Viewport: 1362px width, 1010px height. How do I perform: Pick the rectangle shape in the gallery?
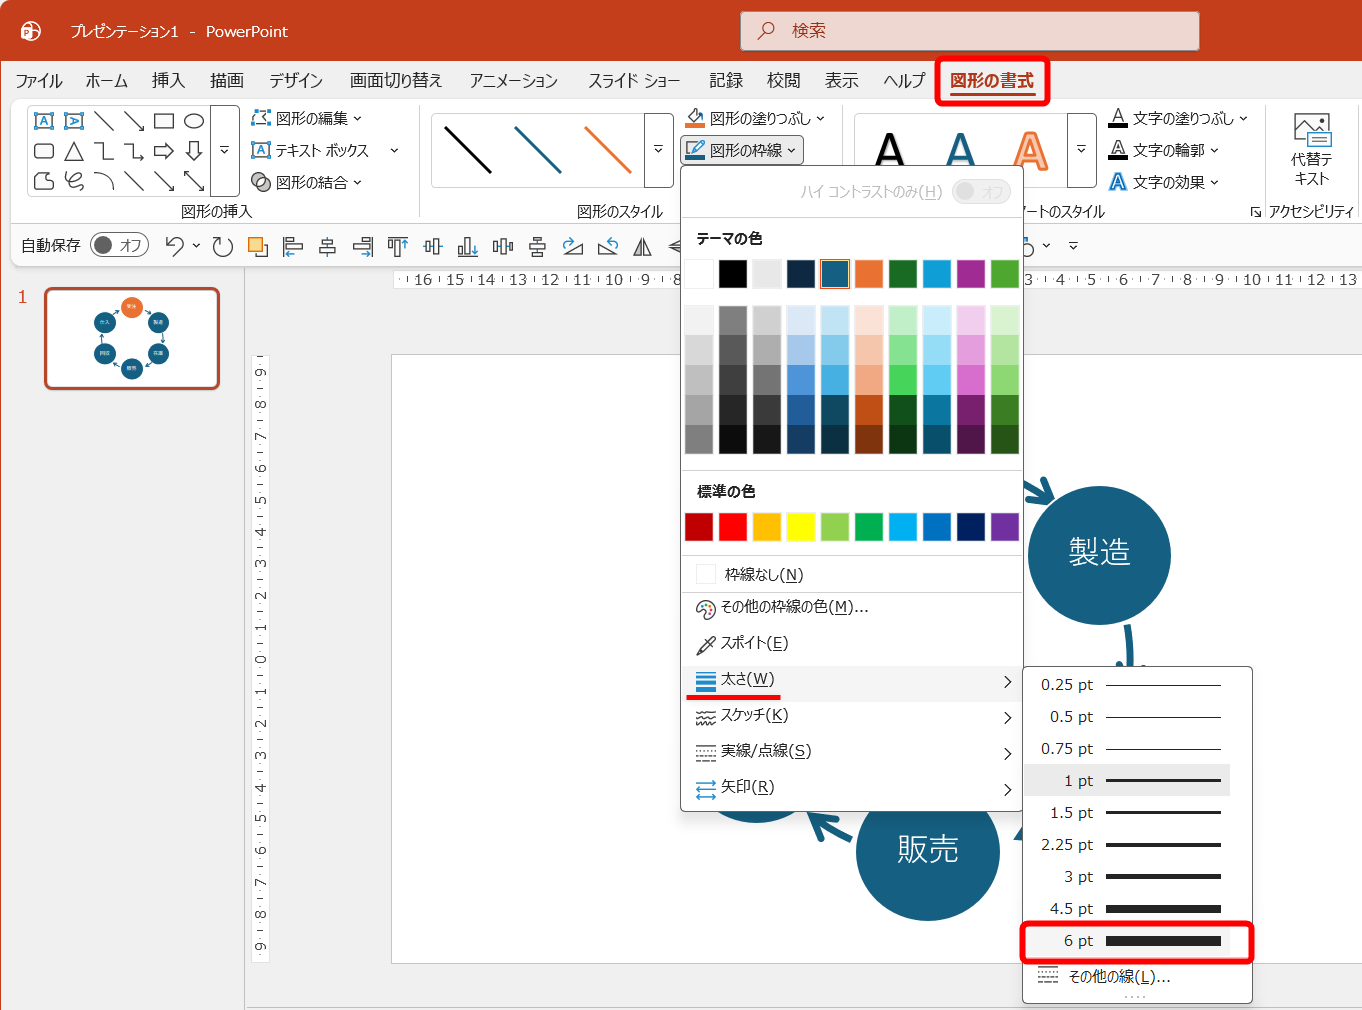[x=164, y=121]
